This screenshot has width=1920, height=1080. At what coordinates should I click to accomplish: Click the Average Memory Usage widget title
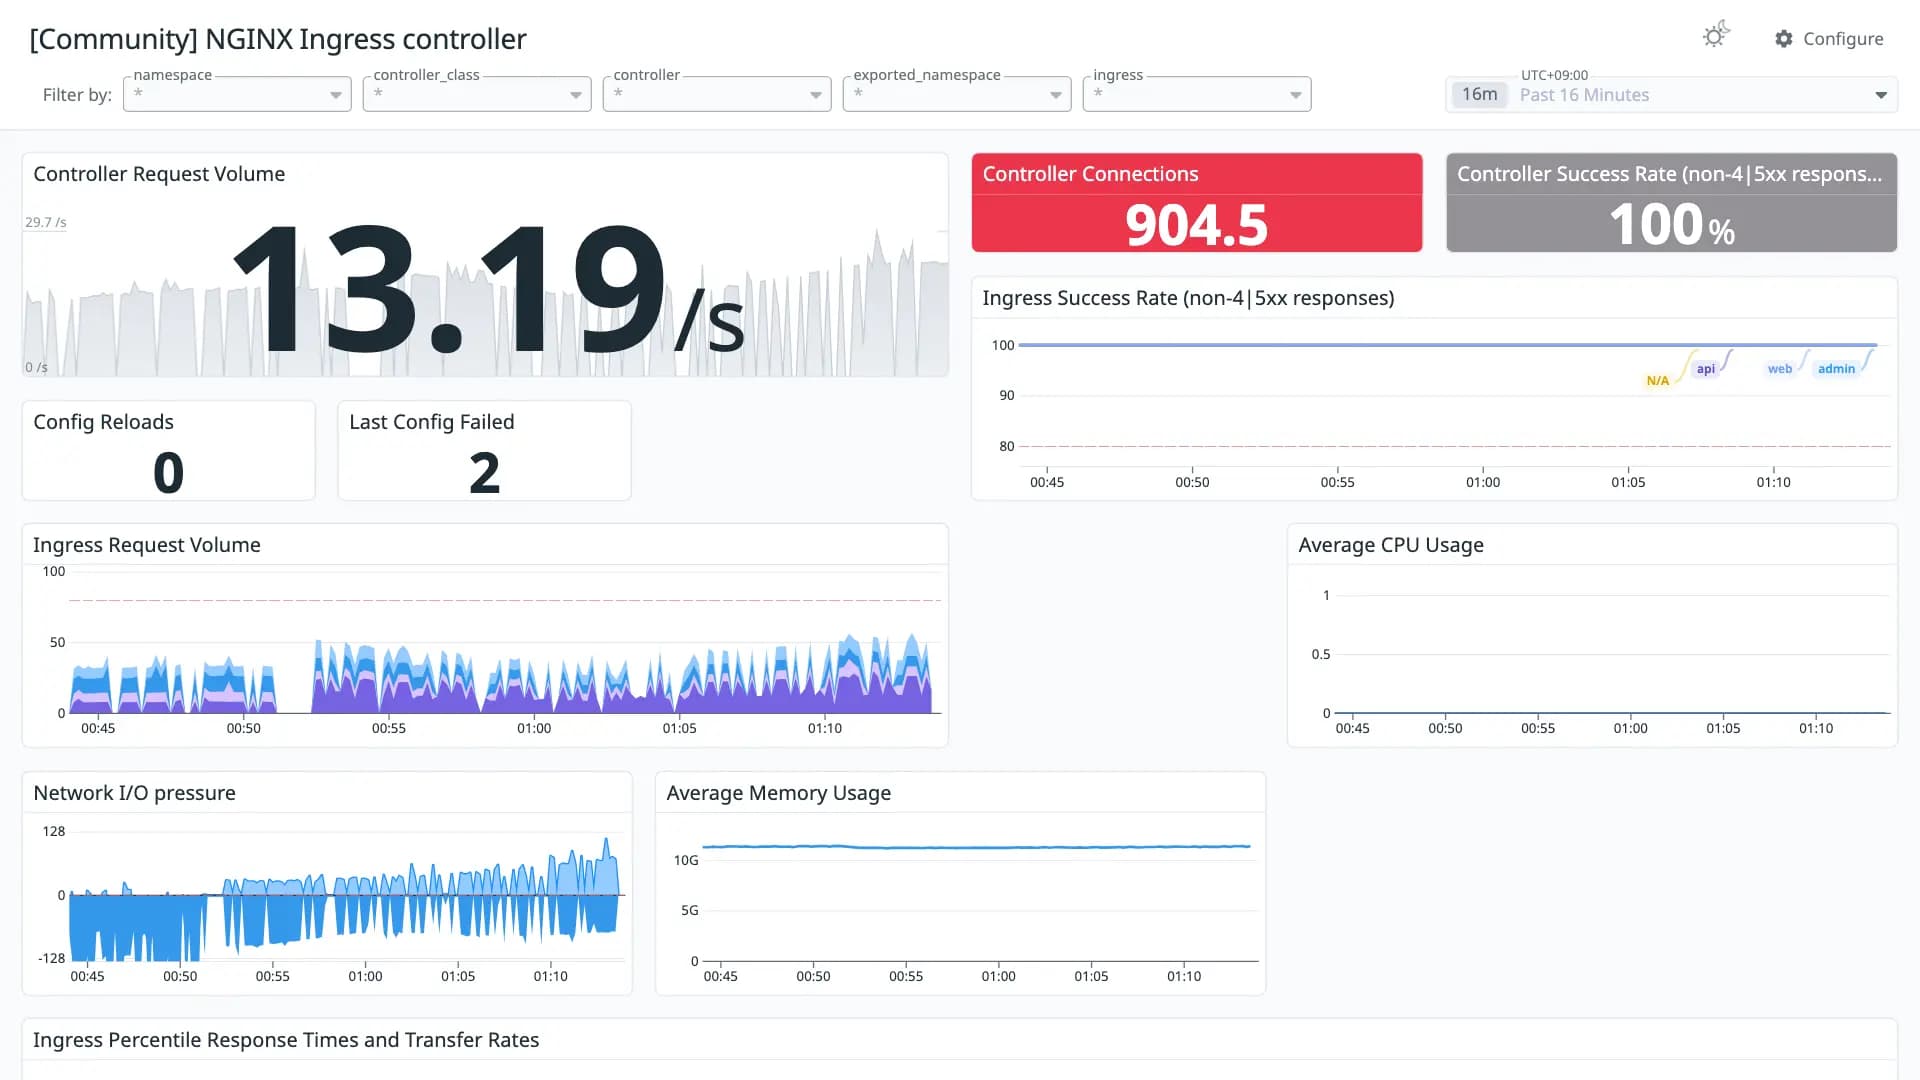[778, 793]
